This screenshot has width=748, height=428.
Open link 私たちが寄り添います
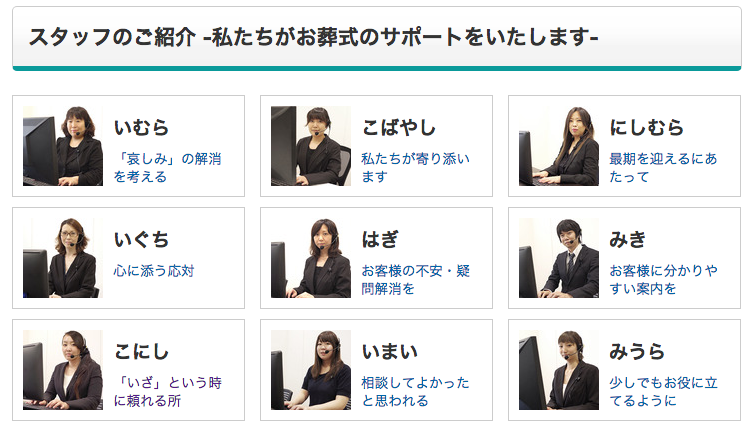pyautogui.click(x=416, y=167)
